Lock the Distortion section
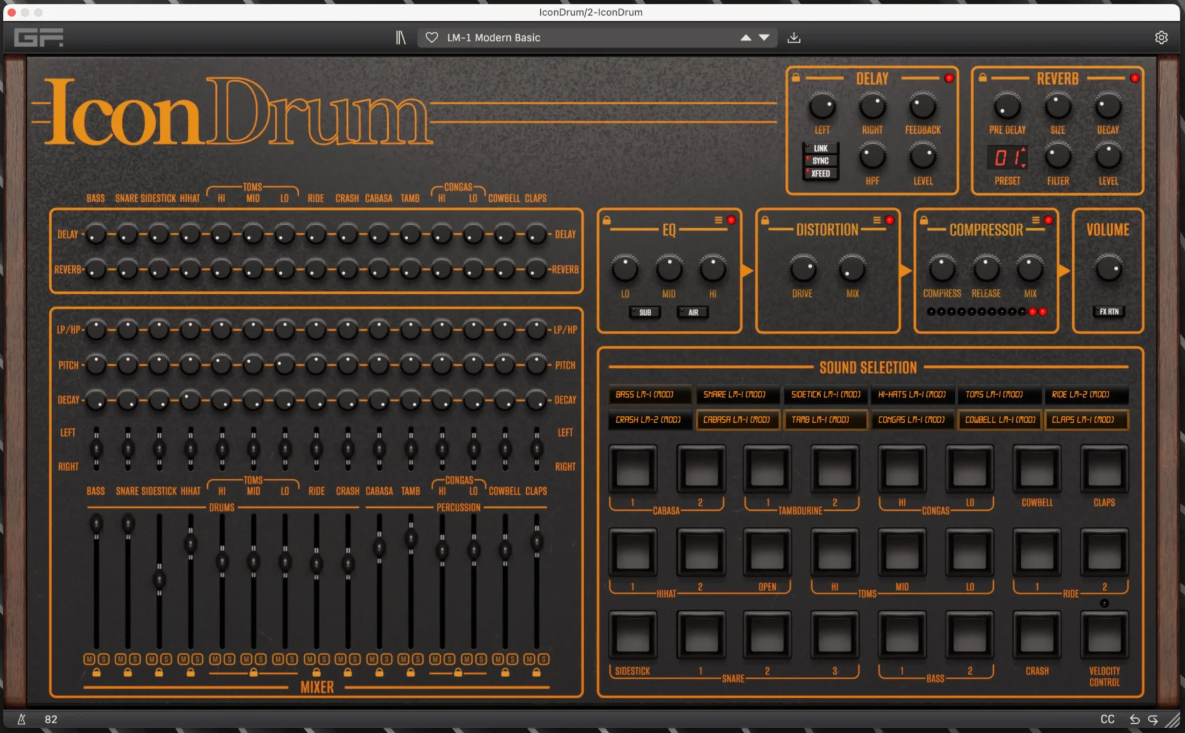Screen dimensions: 1185x733 [x=765, y=220]
